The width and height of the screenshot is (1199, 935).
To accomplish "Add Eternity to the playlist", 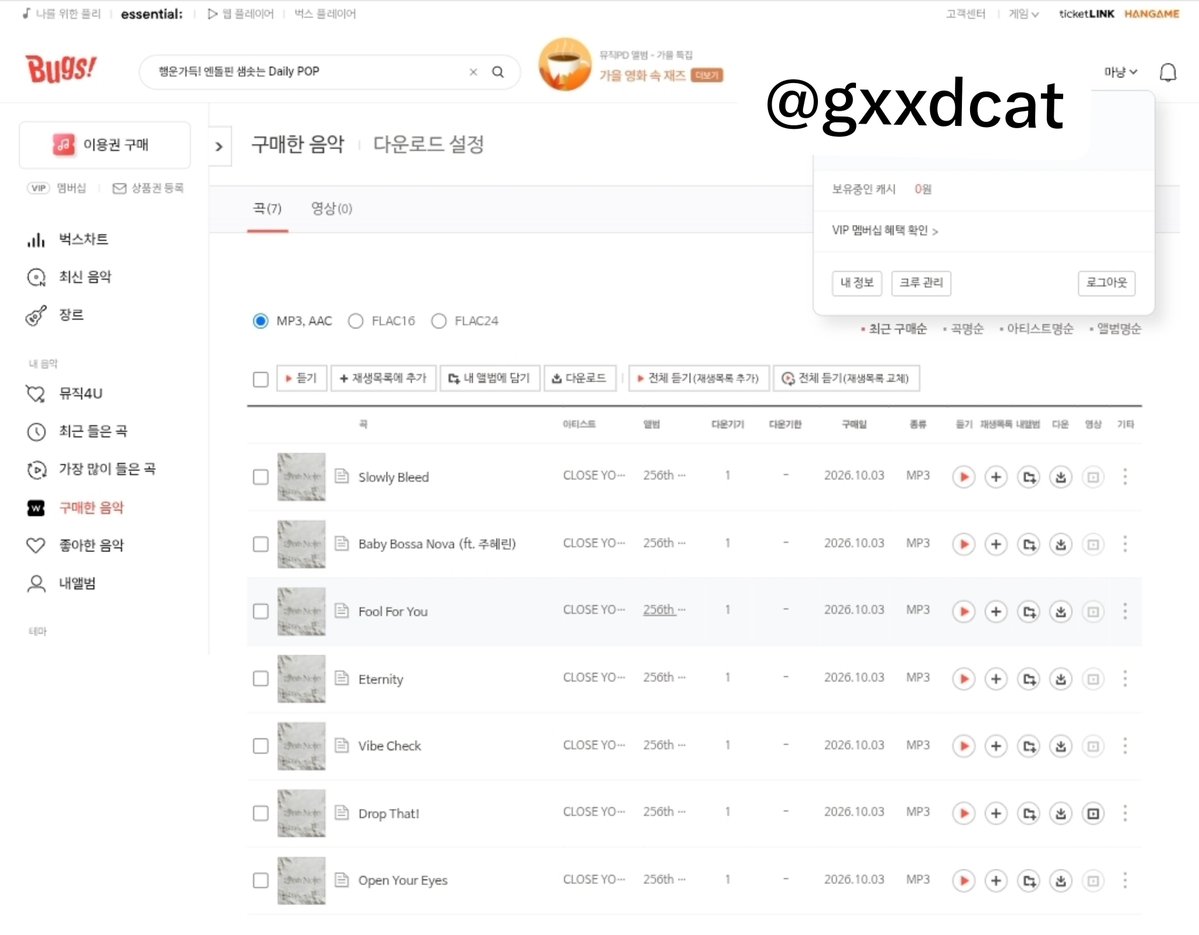I will (996, 679).
